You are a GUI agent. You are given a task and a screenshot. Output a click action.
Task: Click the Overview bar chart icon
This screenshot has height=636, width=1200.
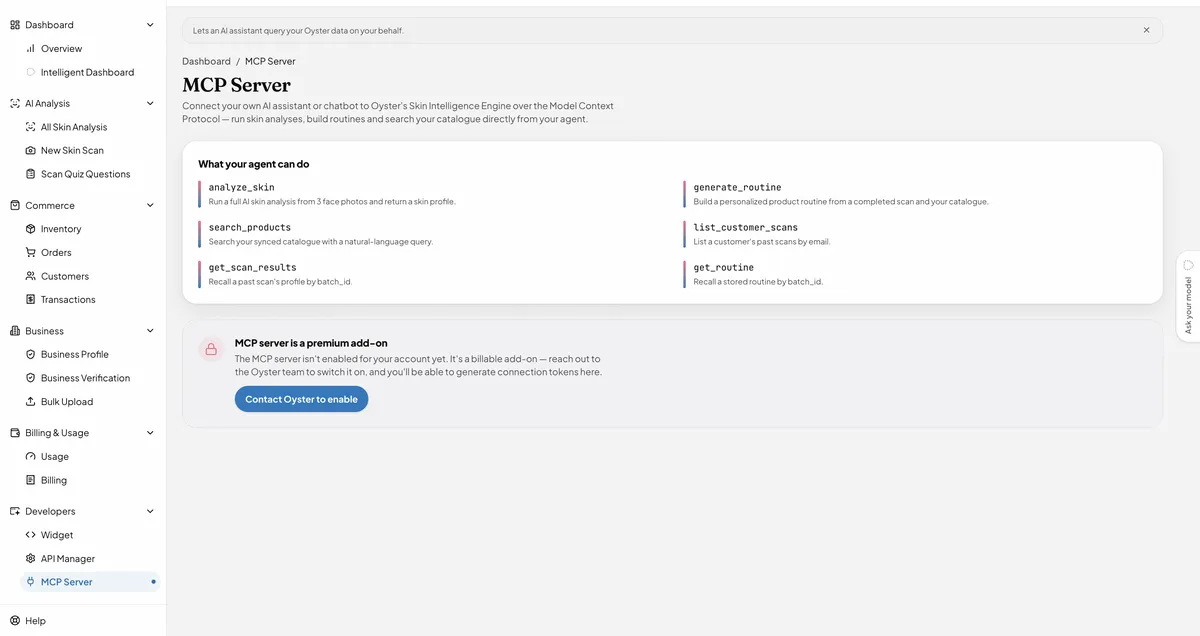point(30,48)
